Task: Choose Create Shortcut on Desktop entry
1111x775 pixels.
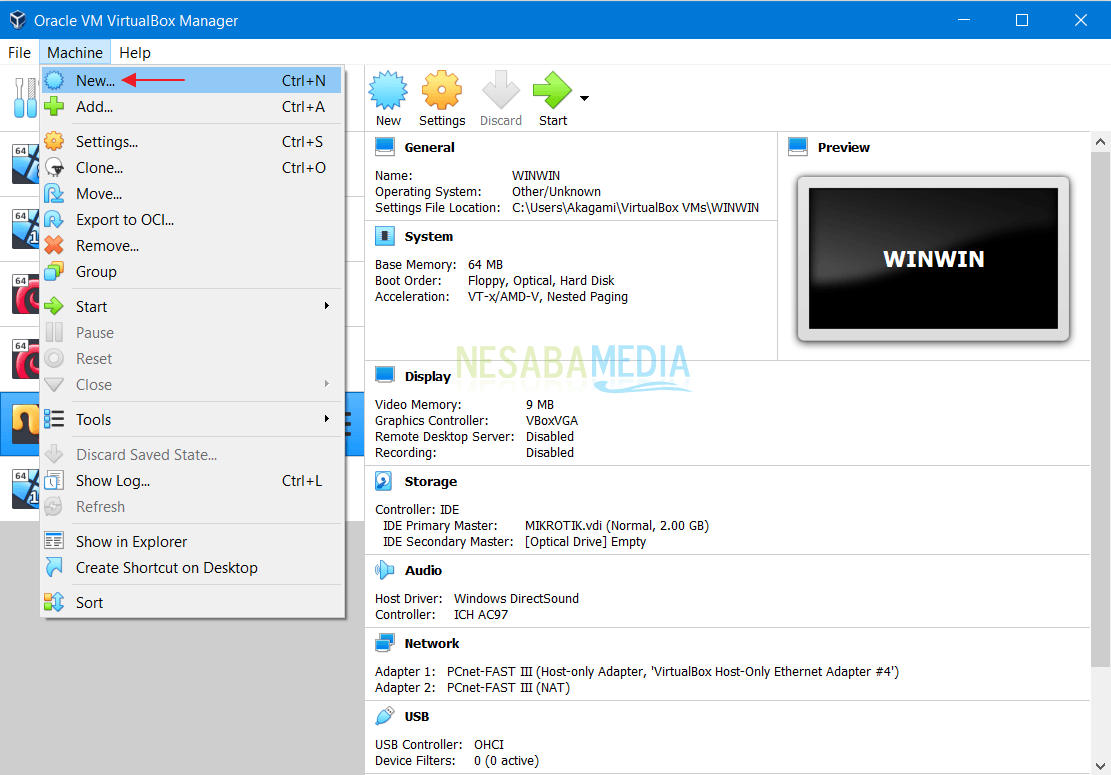Action: click(192, 568)
